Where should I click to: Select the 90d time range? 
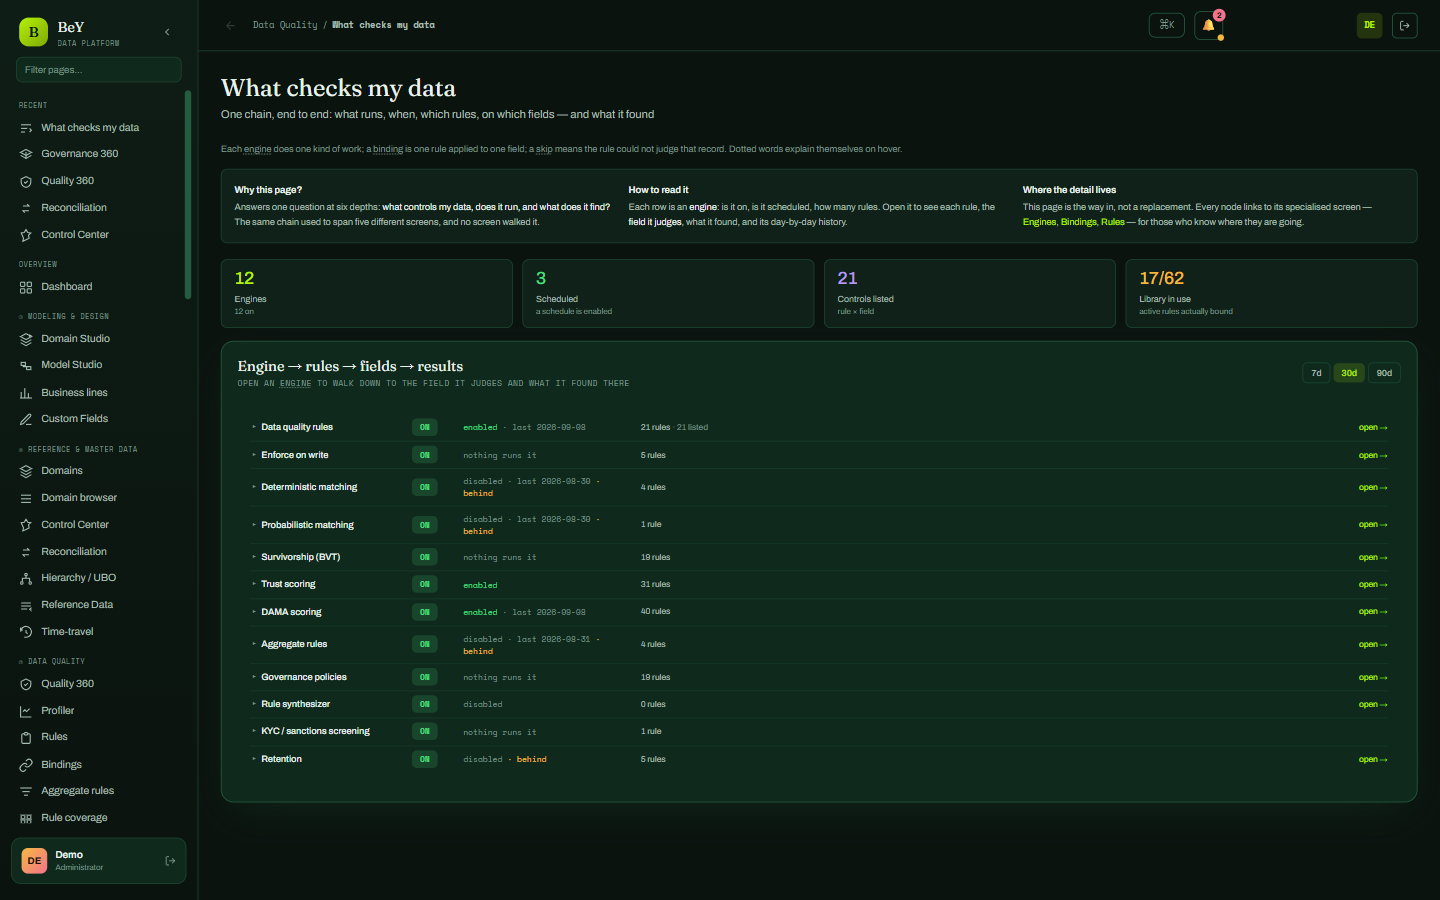[x=1384, y=373]
